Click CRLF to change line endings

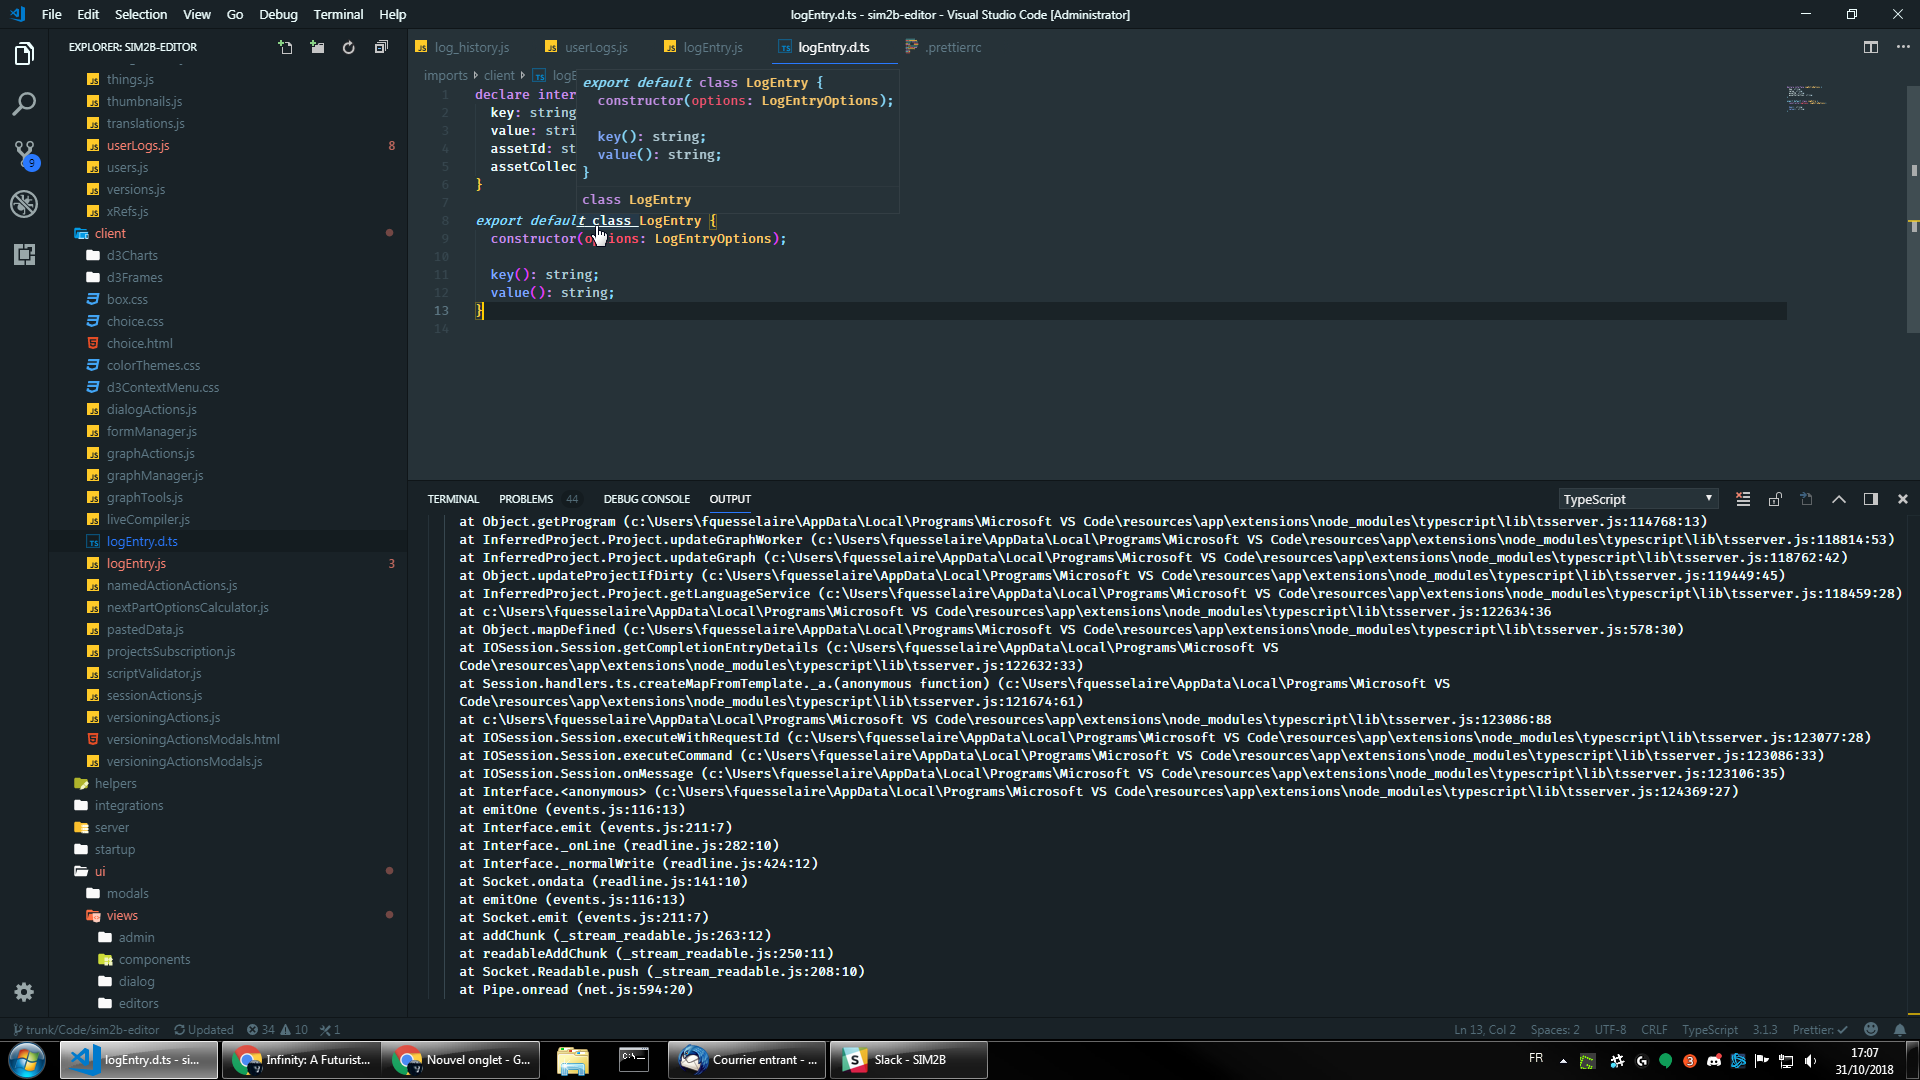[1654, 1029]
